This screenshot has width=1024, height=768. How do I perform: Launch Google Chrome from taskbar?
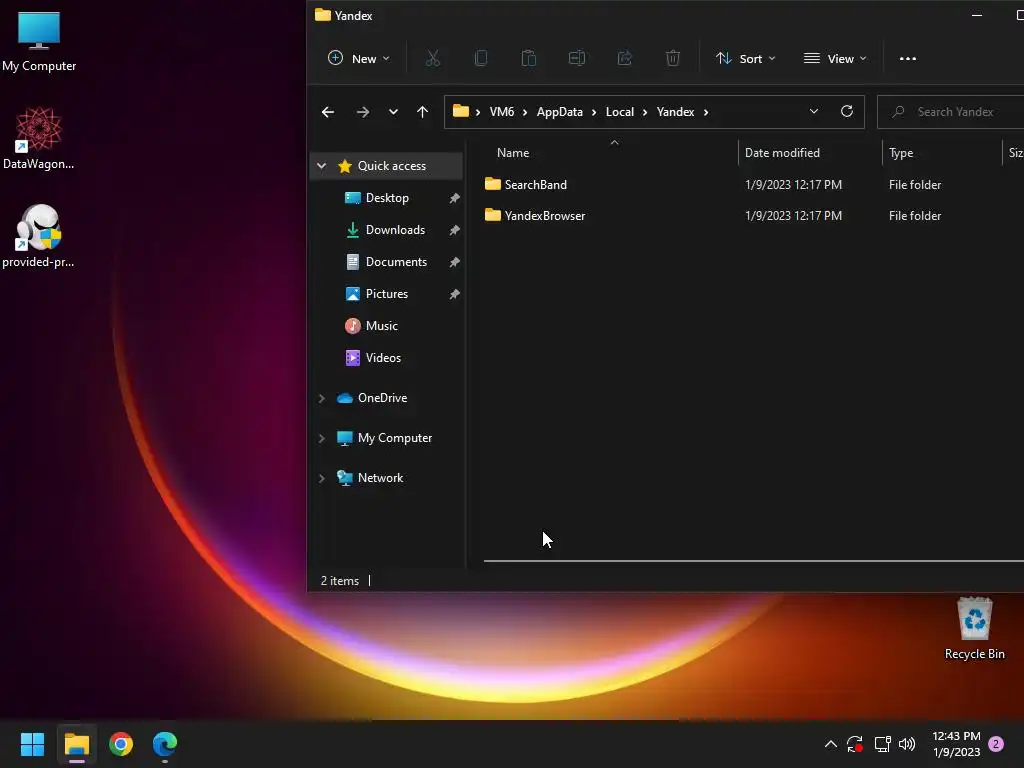click(x=121, y=744)
